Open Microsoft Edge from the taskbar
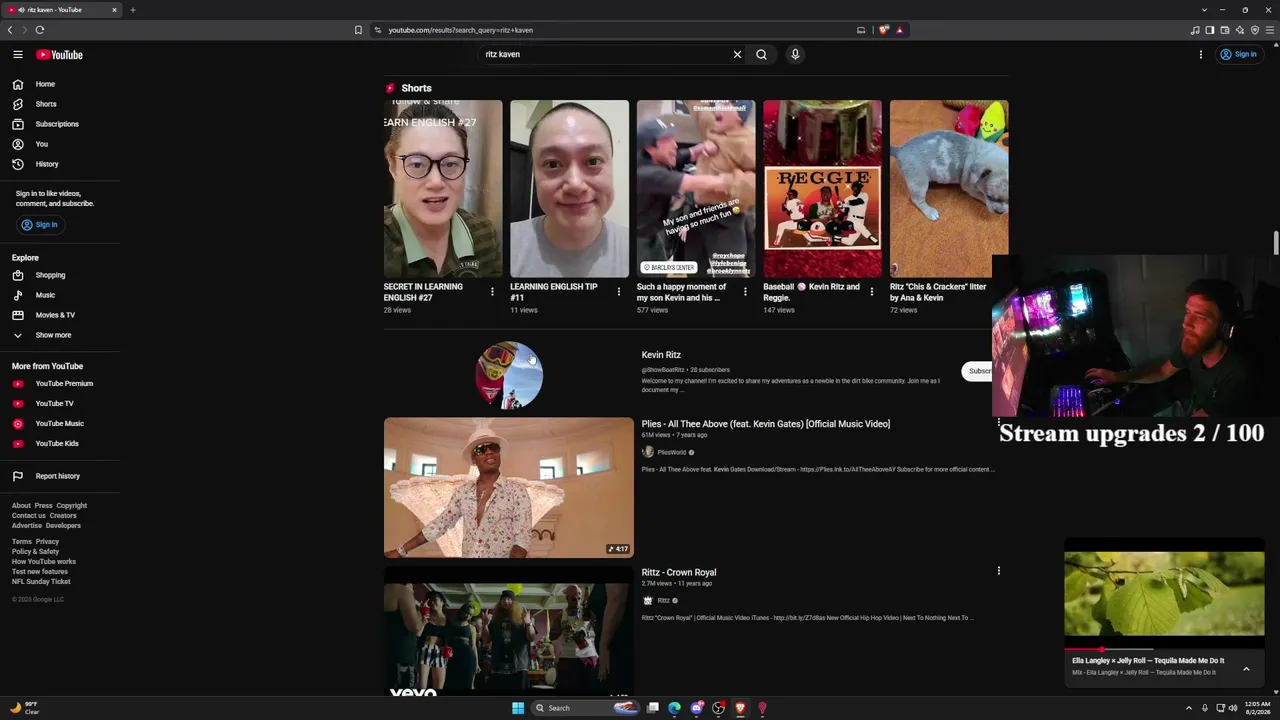 point(675,708)
